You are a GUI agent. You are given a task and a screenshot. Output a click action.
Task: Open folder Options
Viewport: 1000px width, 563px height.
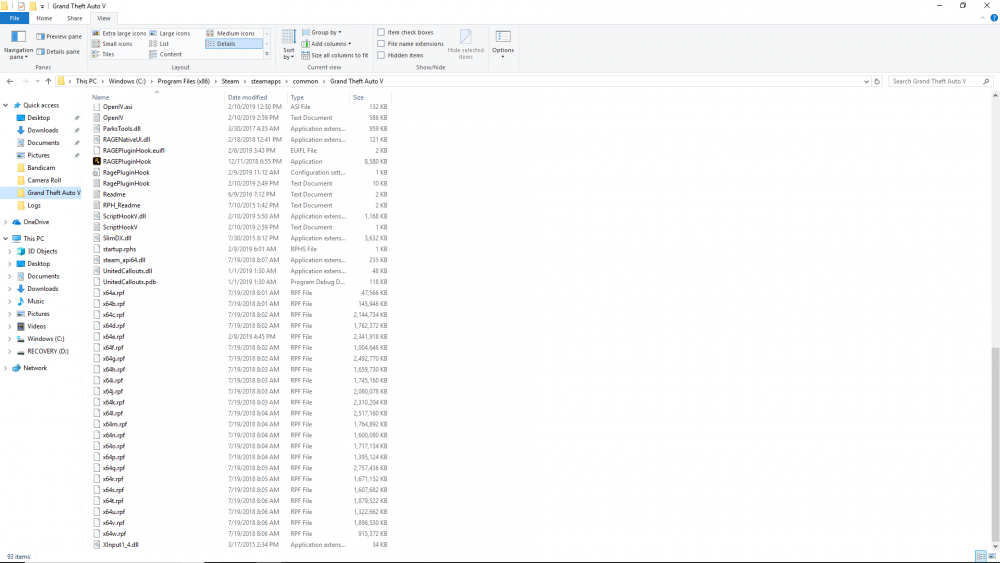503,44
